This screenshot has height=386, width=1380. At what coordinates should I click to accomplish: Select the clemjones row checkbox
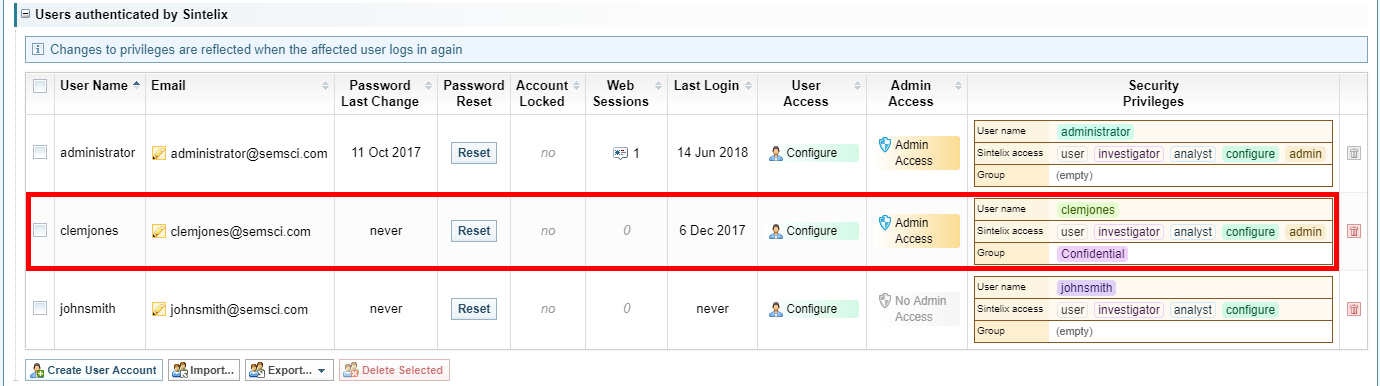point(40,230)
